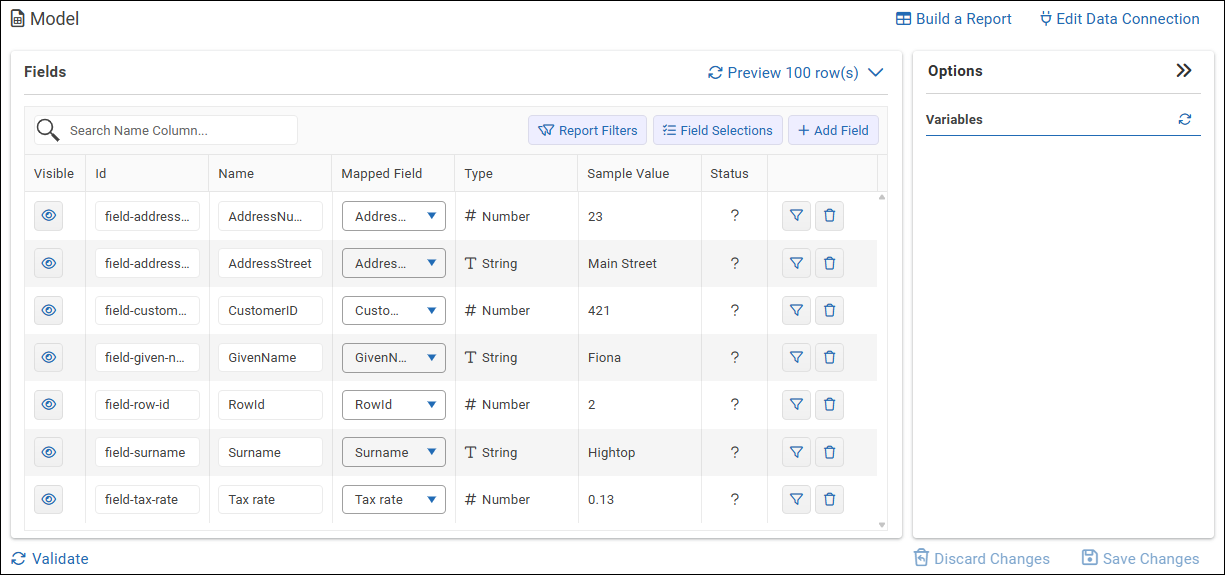Click the filter icon for the CustomerID row
Screen dimensions: 1225x575
click(796, 310)
